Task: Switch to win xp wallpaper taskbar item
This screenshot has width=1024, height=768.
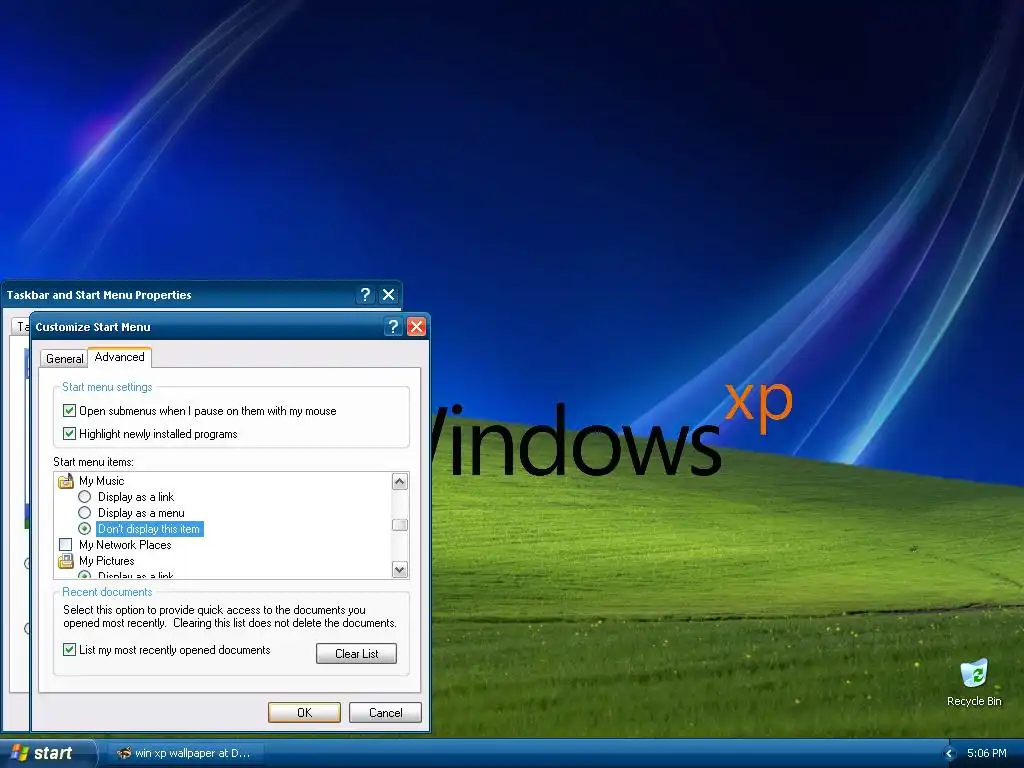Action: tap(185, 753)
